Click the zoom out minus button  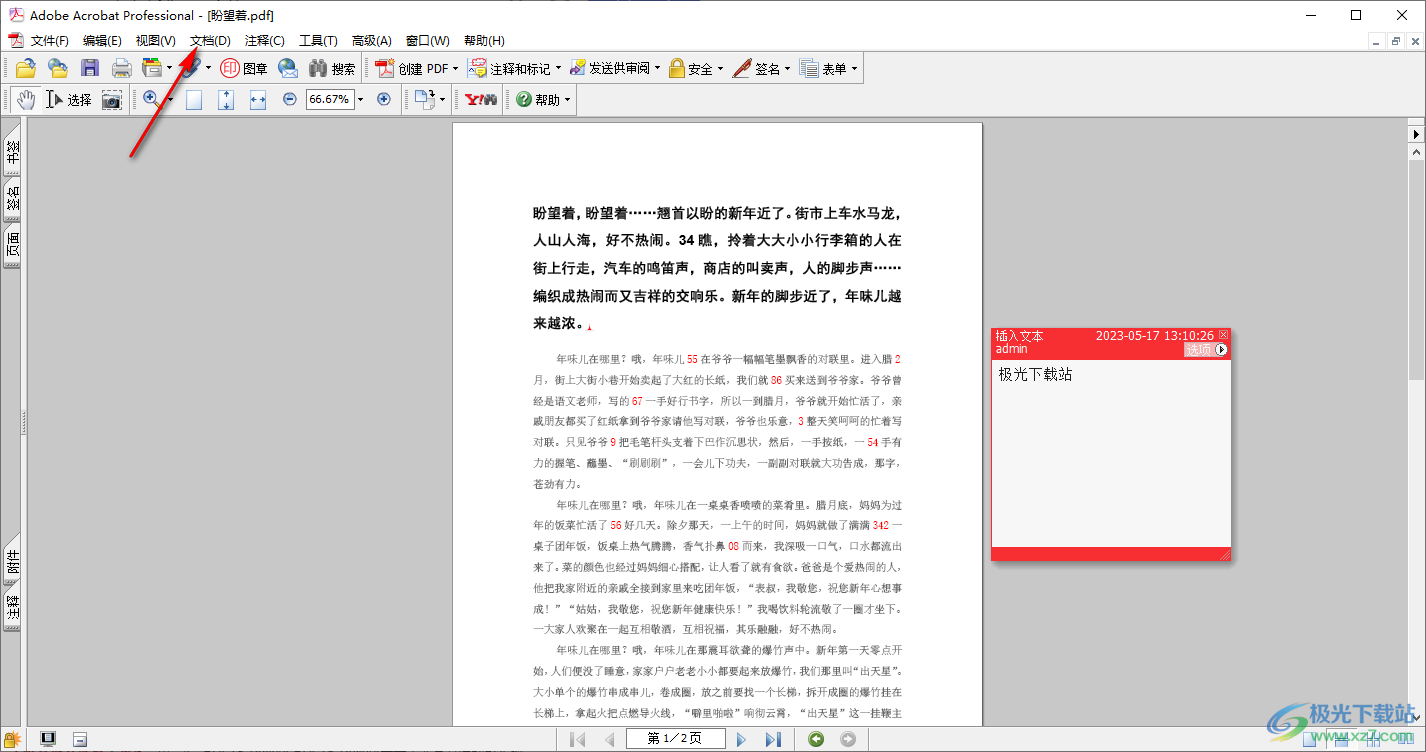click(290, 99)
